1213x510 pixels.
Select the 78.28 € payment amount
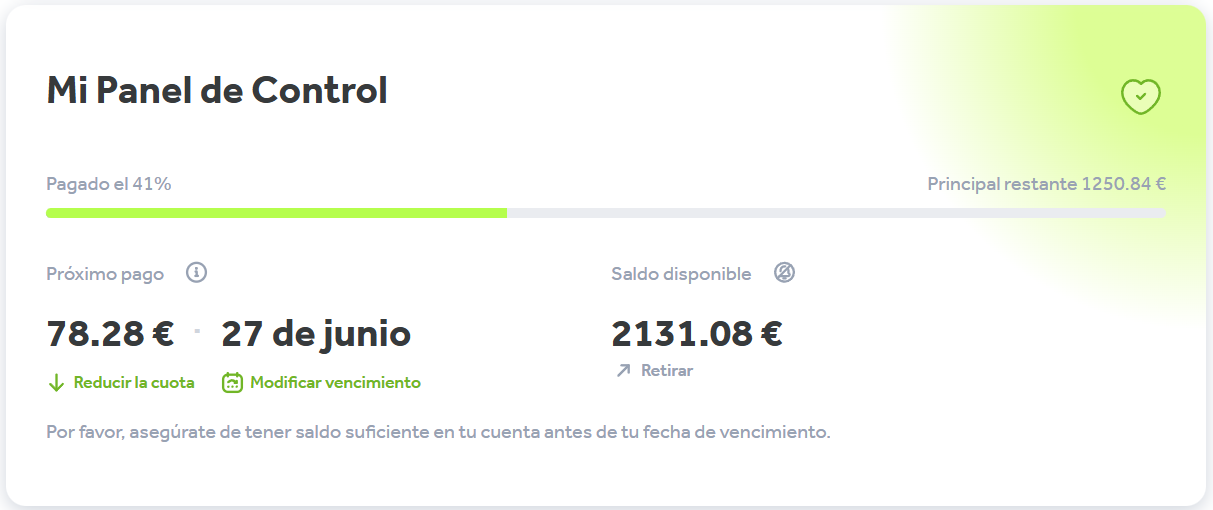111,334
